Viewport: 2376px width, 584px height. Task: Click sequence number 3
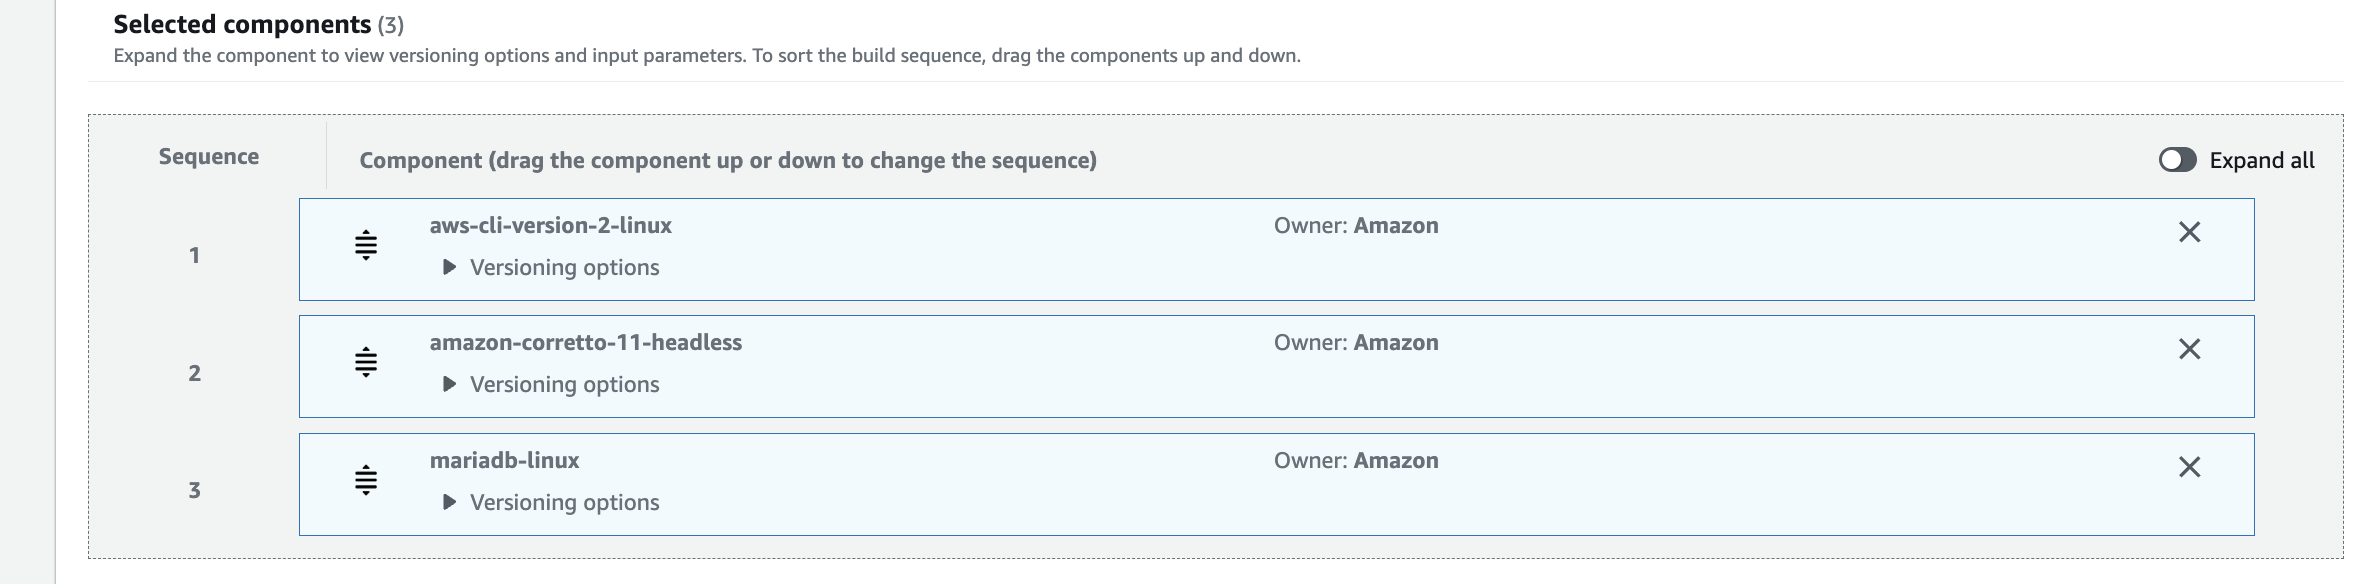tap(195, 490)
